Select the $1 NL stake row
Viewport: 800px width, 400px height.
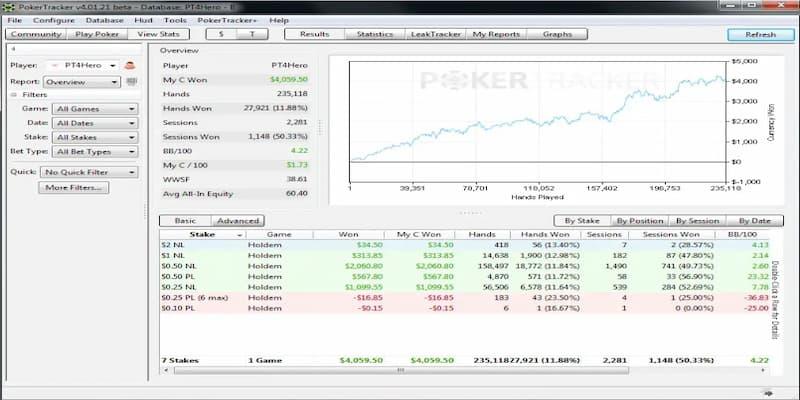pyautogui.click(x=464, y=256)
